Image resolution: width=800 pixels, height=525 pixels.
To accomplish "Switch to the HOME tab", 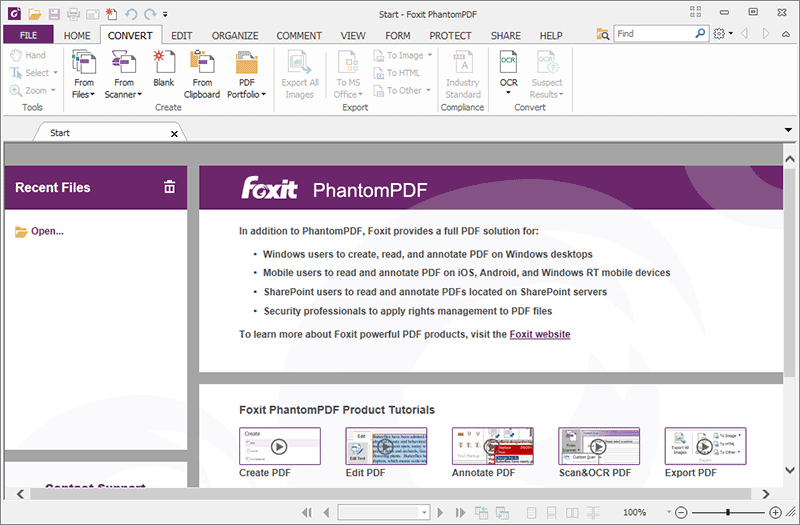I will [x=77, y=36].
